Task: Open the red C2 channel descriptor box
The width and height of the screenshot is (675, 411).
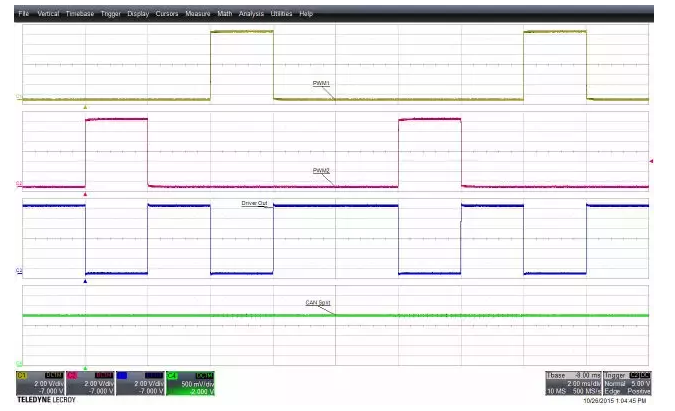Action: click(x=90, y=383)
